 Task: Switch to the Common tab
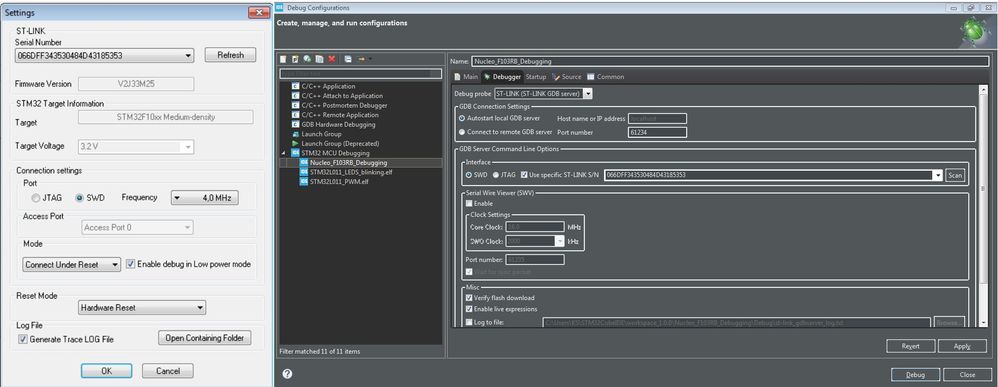point(605,76)
